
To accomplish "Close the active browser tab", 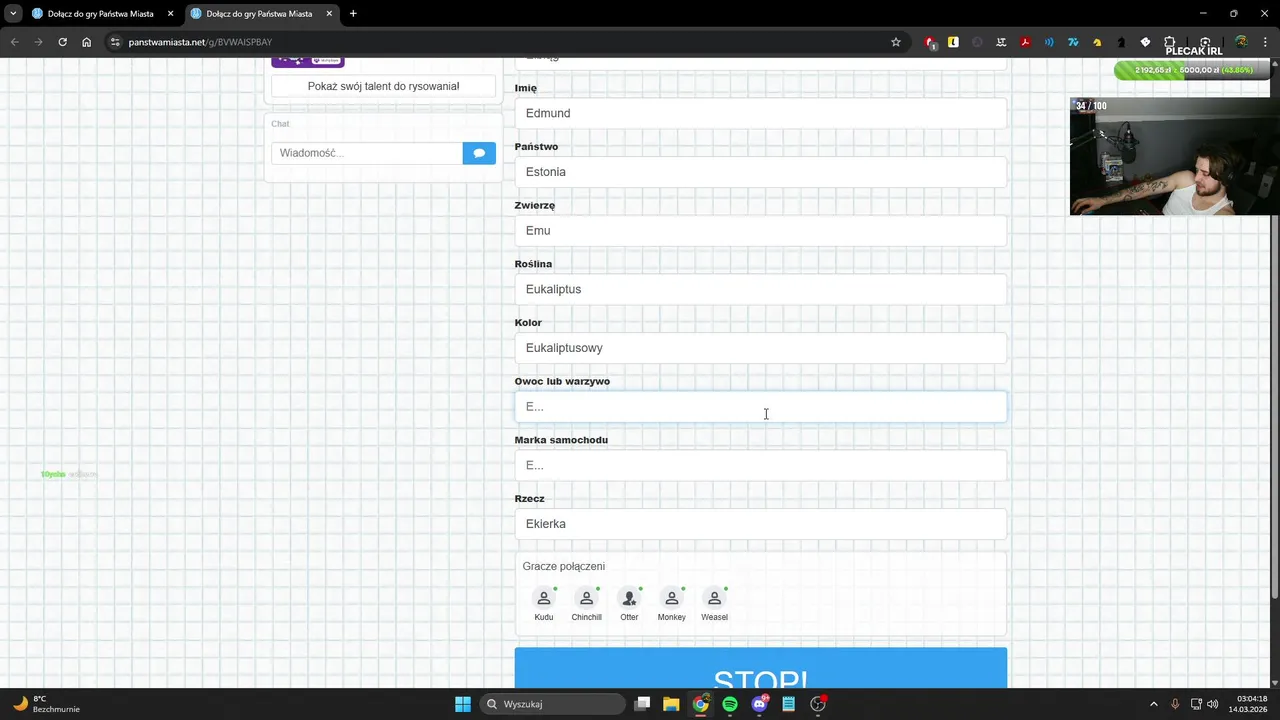I will click(x=329, y=14).
